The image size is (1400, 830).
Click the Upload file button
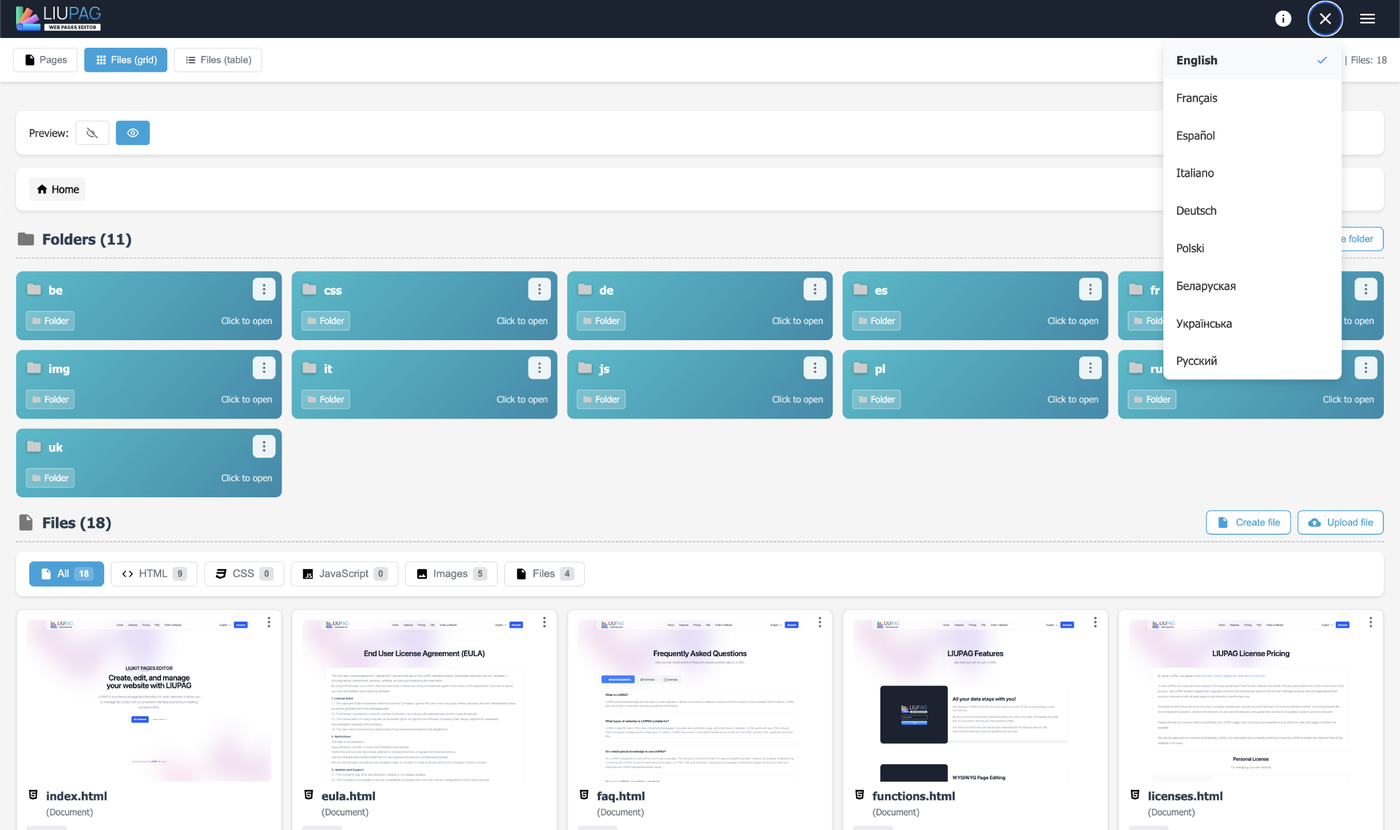1340,523
